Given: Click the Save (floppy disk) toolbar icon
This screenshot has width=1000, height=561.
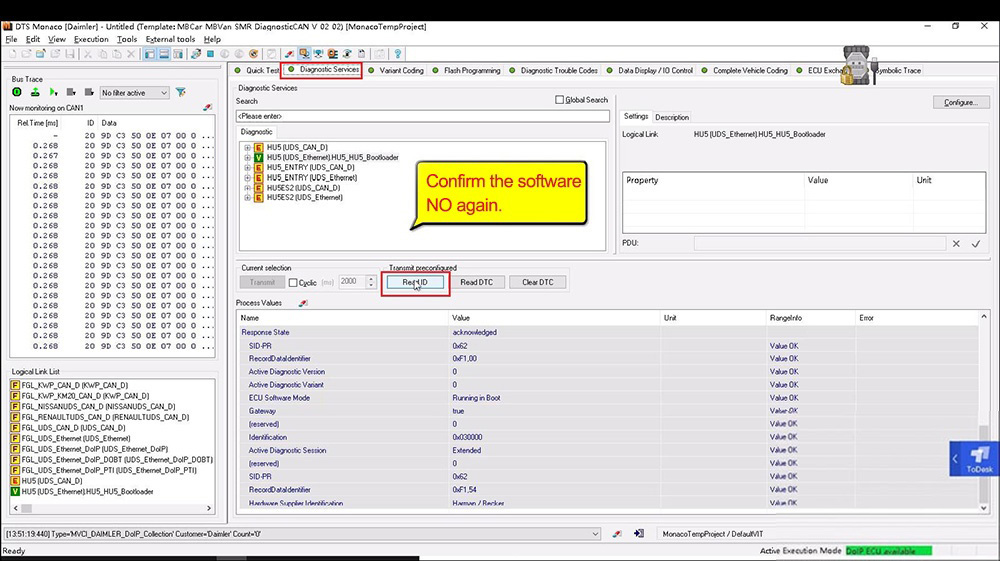Looking at the screenshot, I should (70, 54).
